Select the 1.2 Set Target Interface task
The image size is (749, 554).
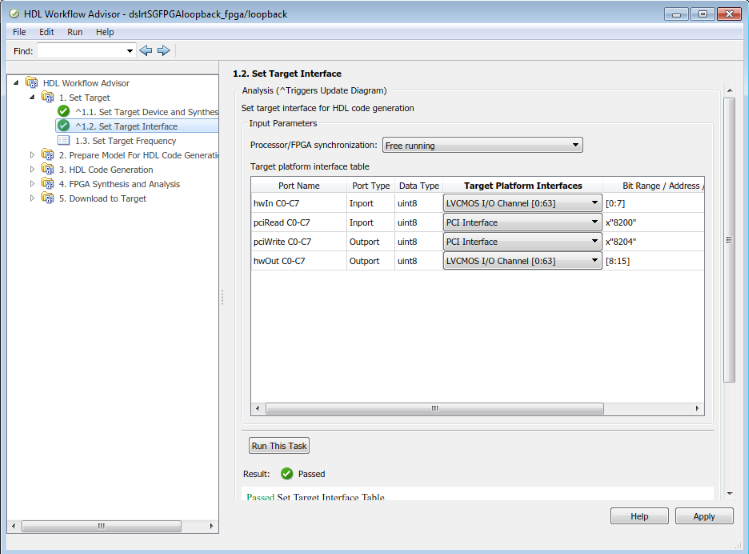(126, 127)
